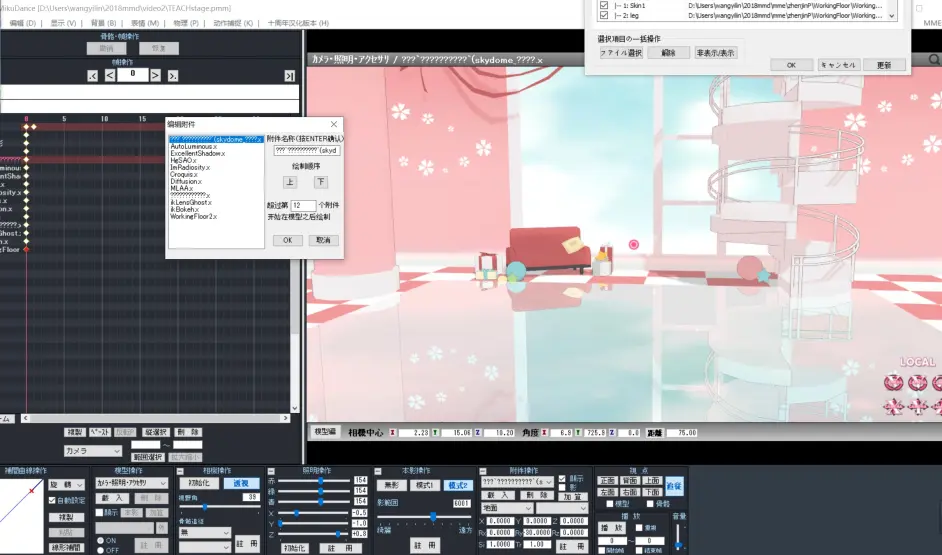Collapse the 相机操作 camera panel
Image resolution: width=942 pixels, height=555 pixels.
click(x=180, y=471)
